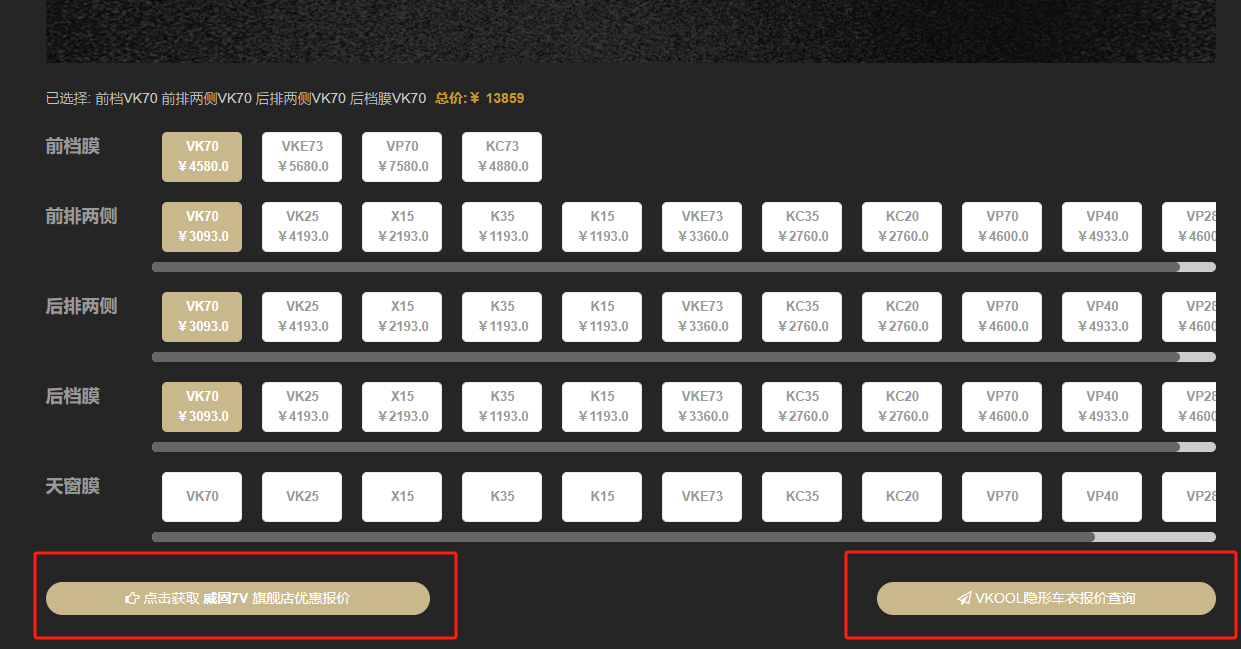Select VK25 in the 前排两侧 row
Viewport: 1241px width, 649px height.
click(302, 227)
